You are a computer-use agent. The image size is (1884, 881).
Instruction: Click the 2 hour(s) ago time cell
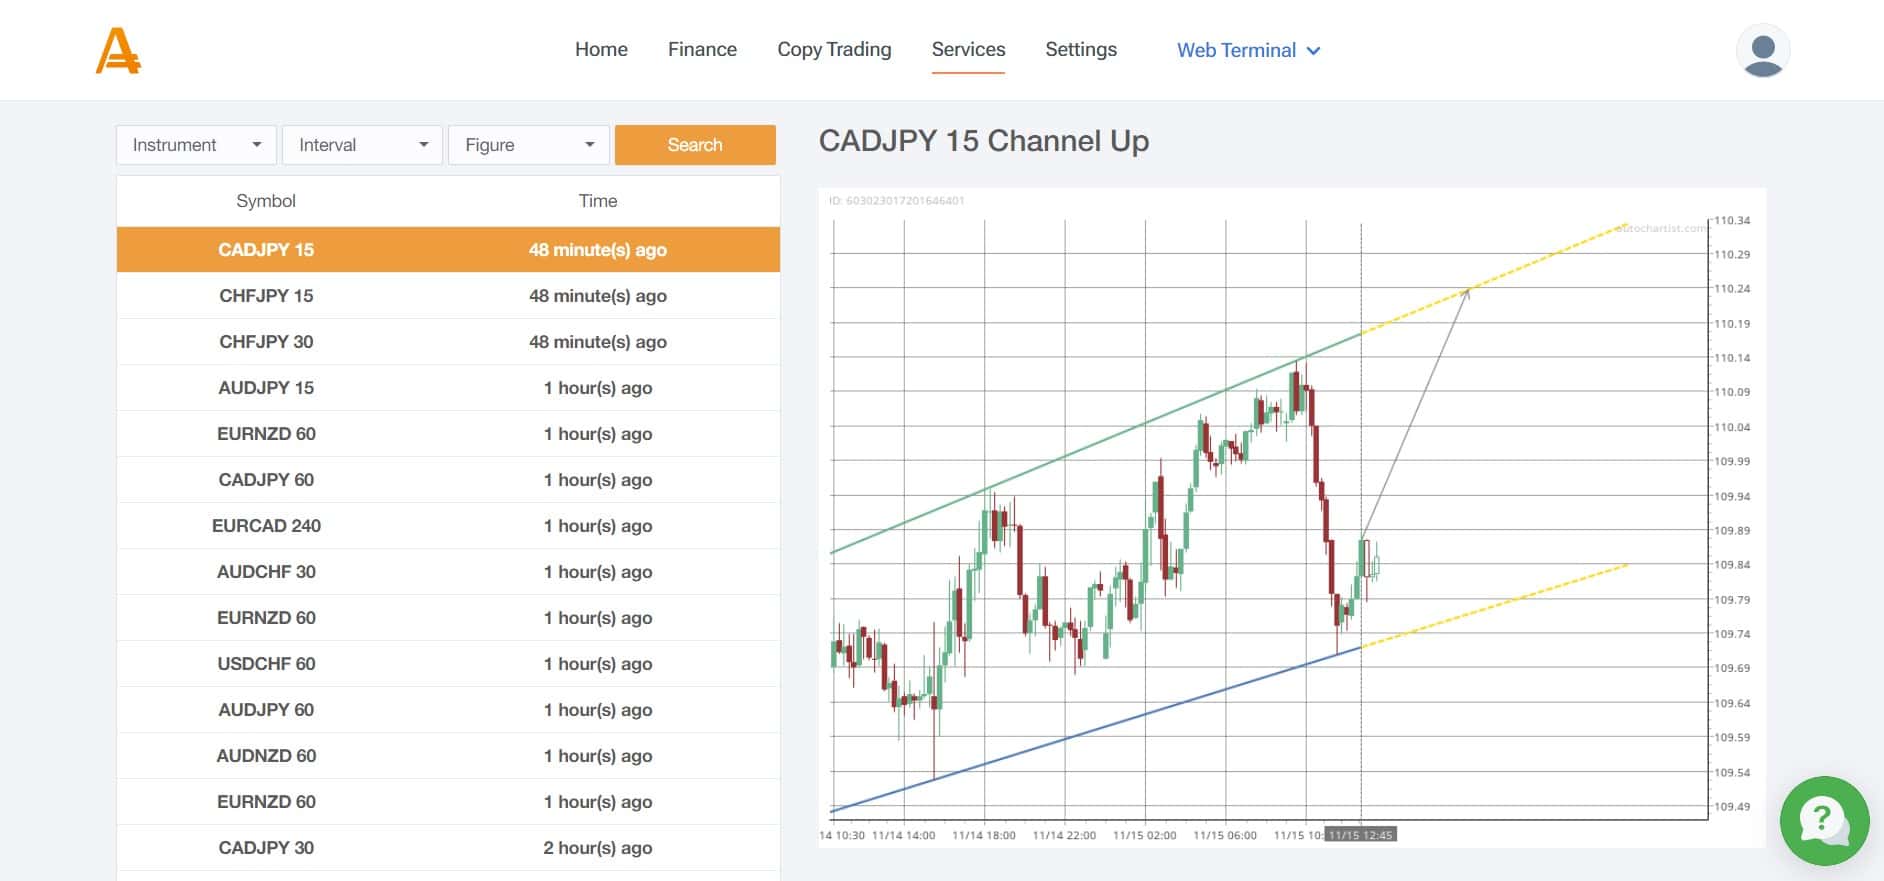(598, 848)
